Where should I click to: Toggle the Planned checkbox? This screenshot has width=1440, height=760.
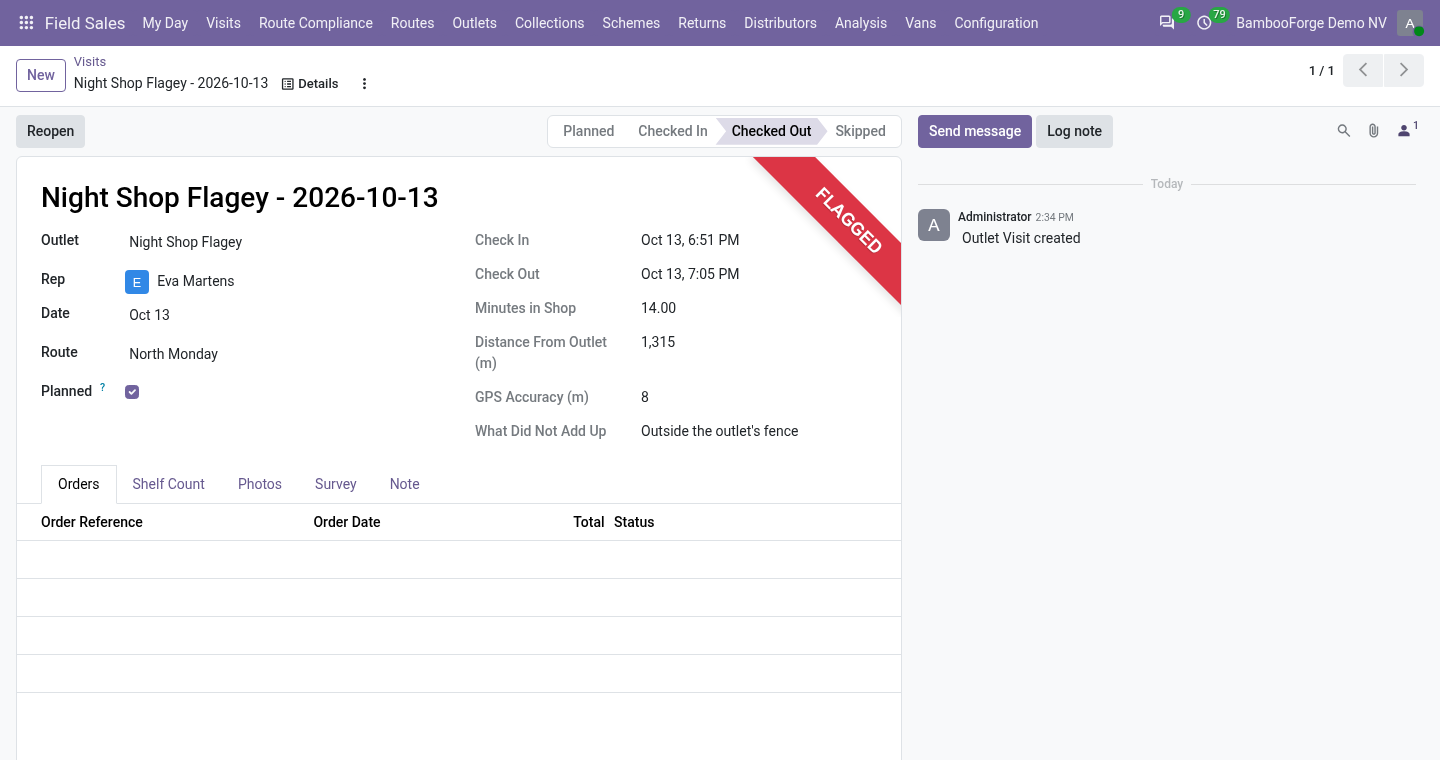point(132,392)
